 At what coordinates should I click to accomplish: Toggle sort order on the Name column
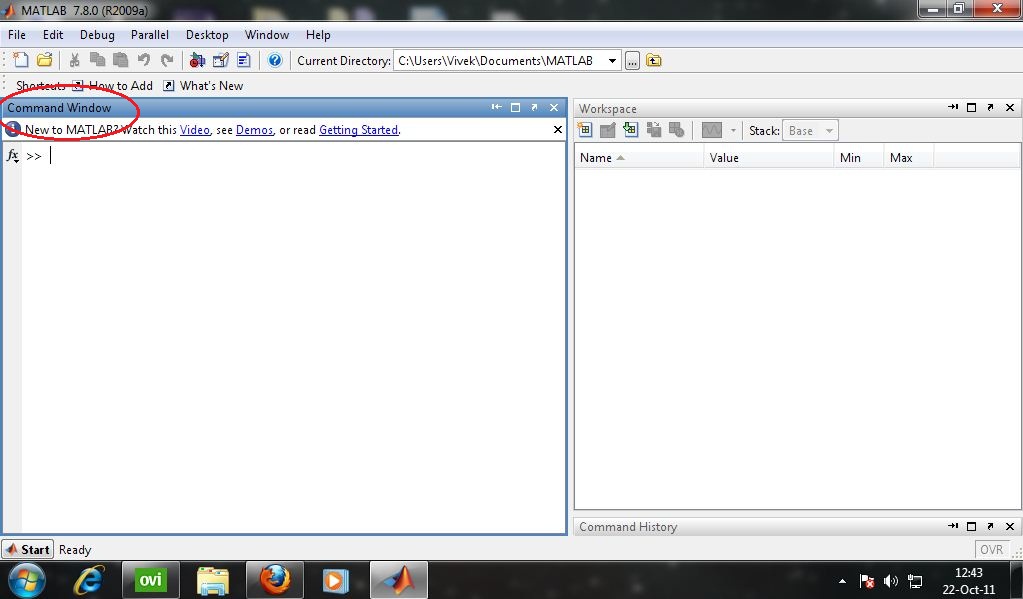(596, 157)
